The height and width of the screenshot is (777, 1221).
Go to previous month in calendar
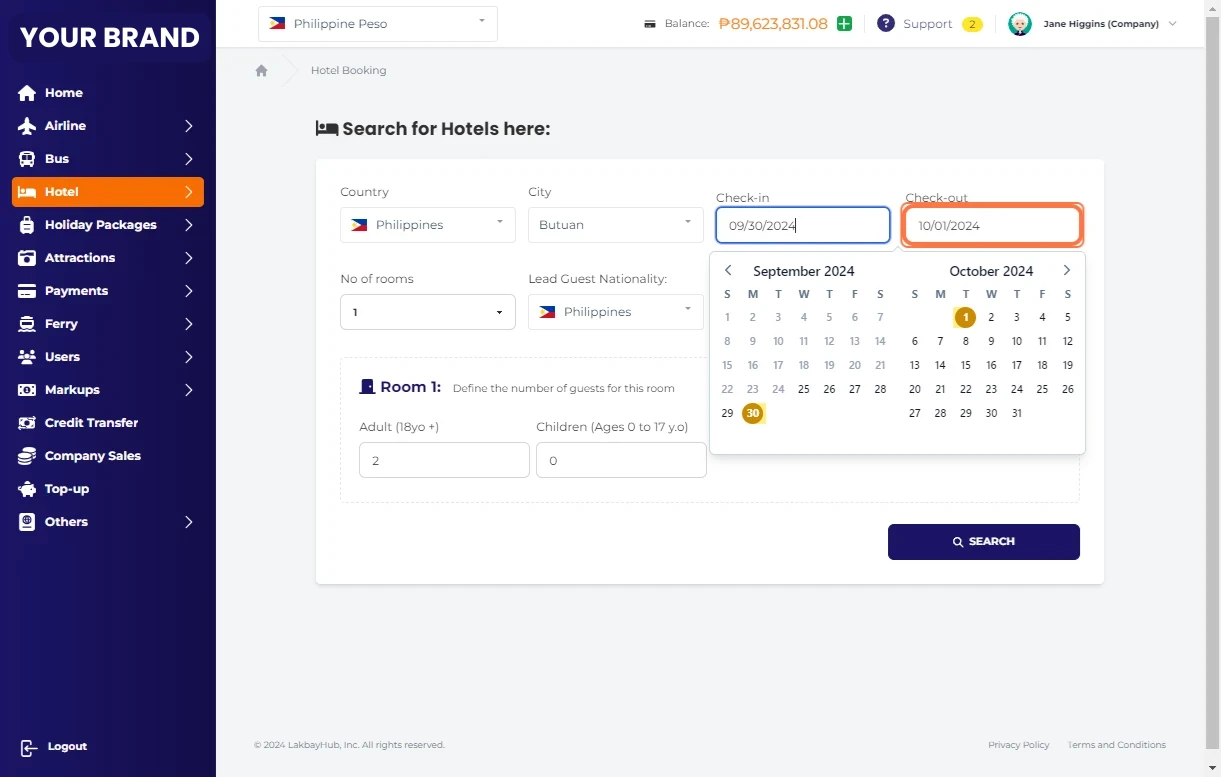click(728, 271)
